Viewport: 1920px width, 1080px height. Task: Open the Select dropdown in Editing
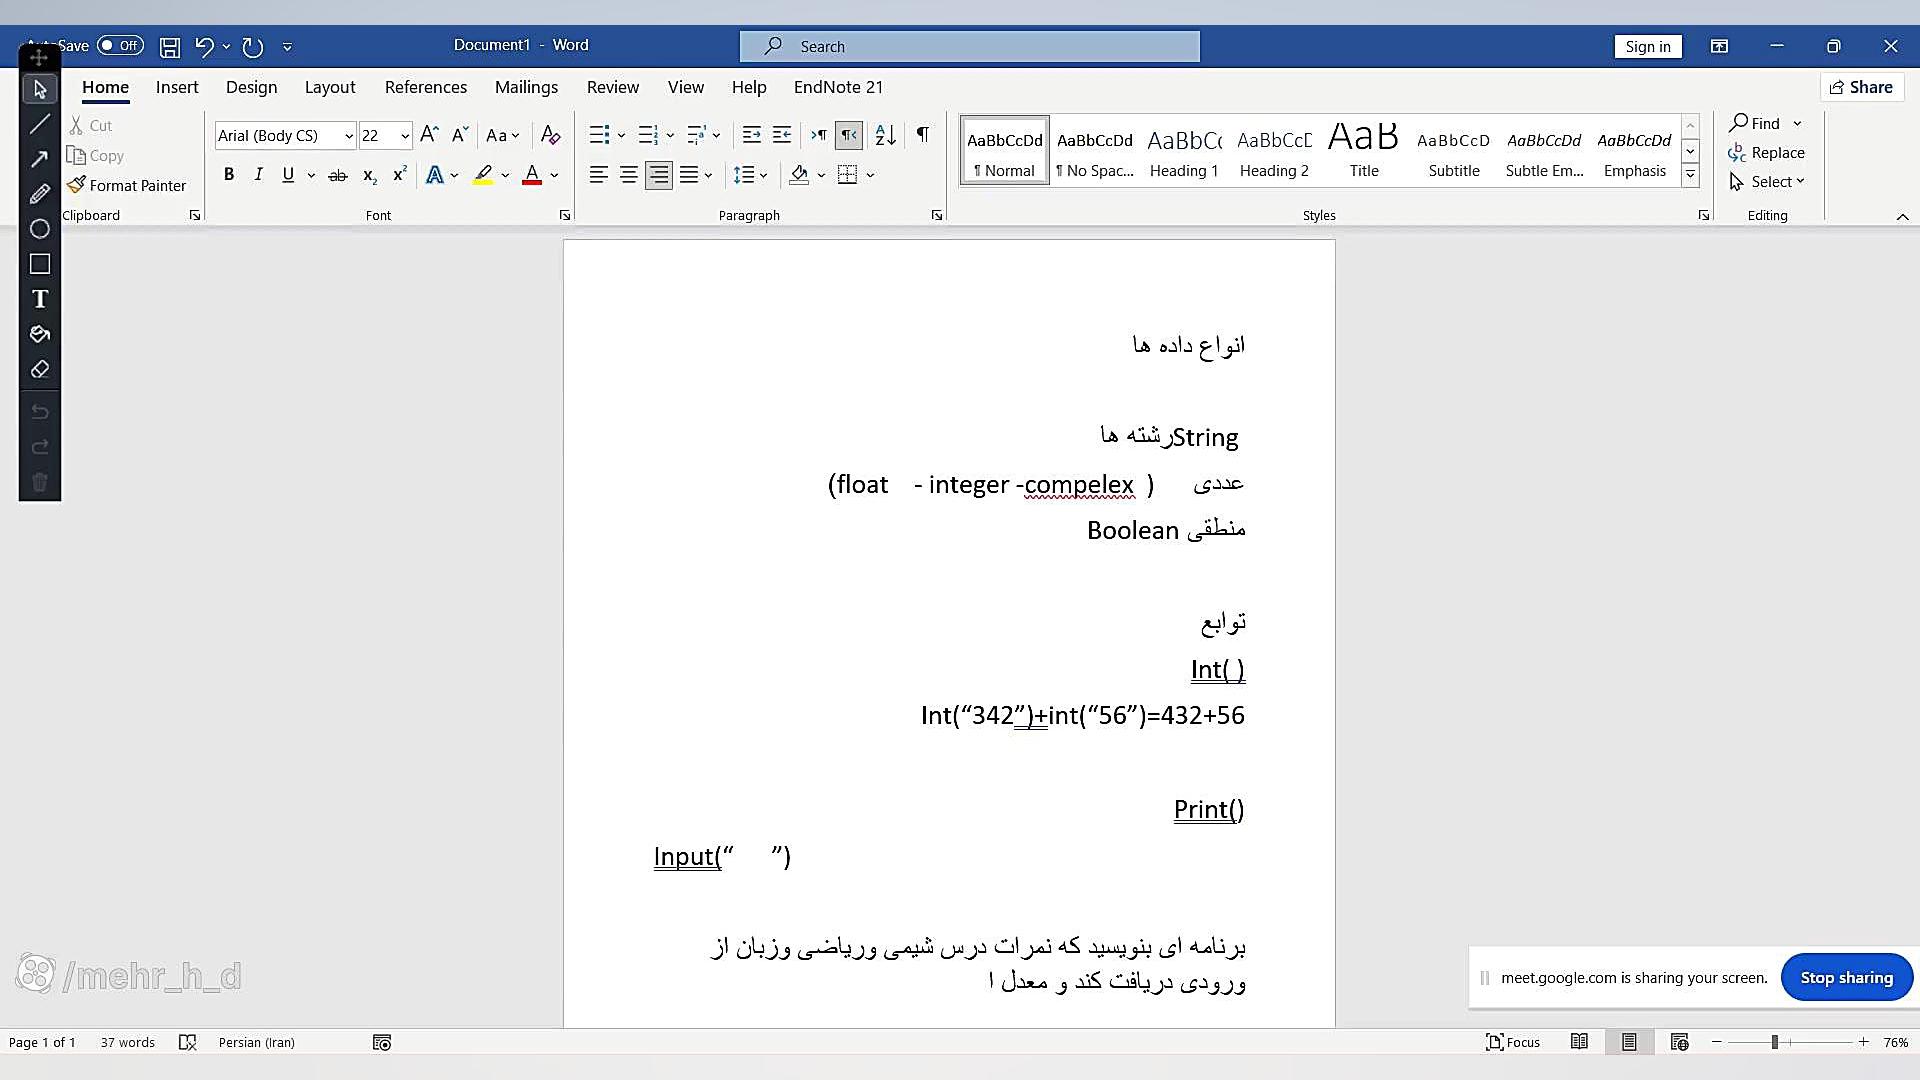point(1767,181)
